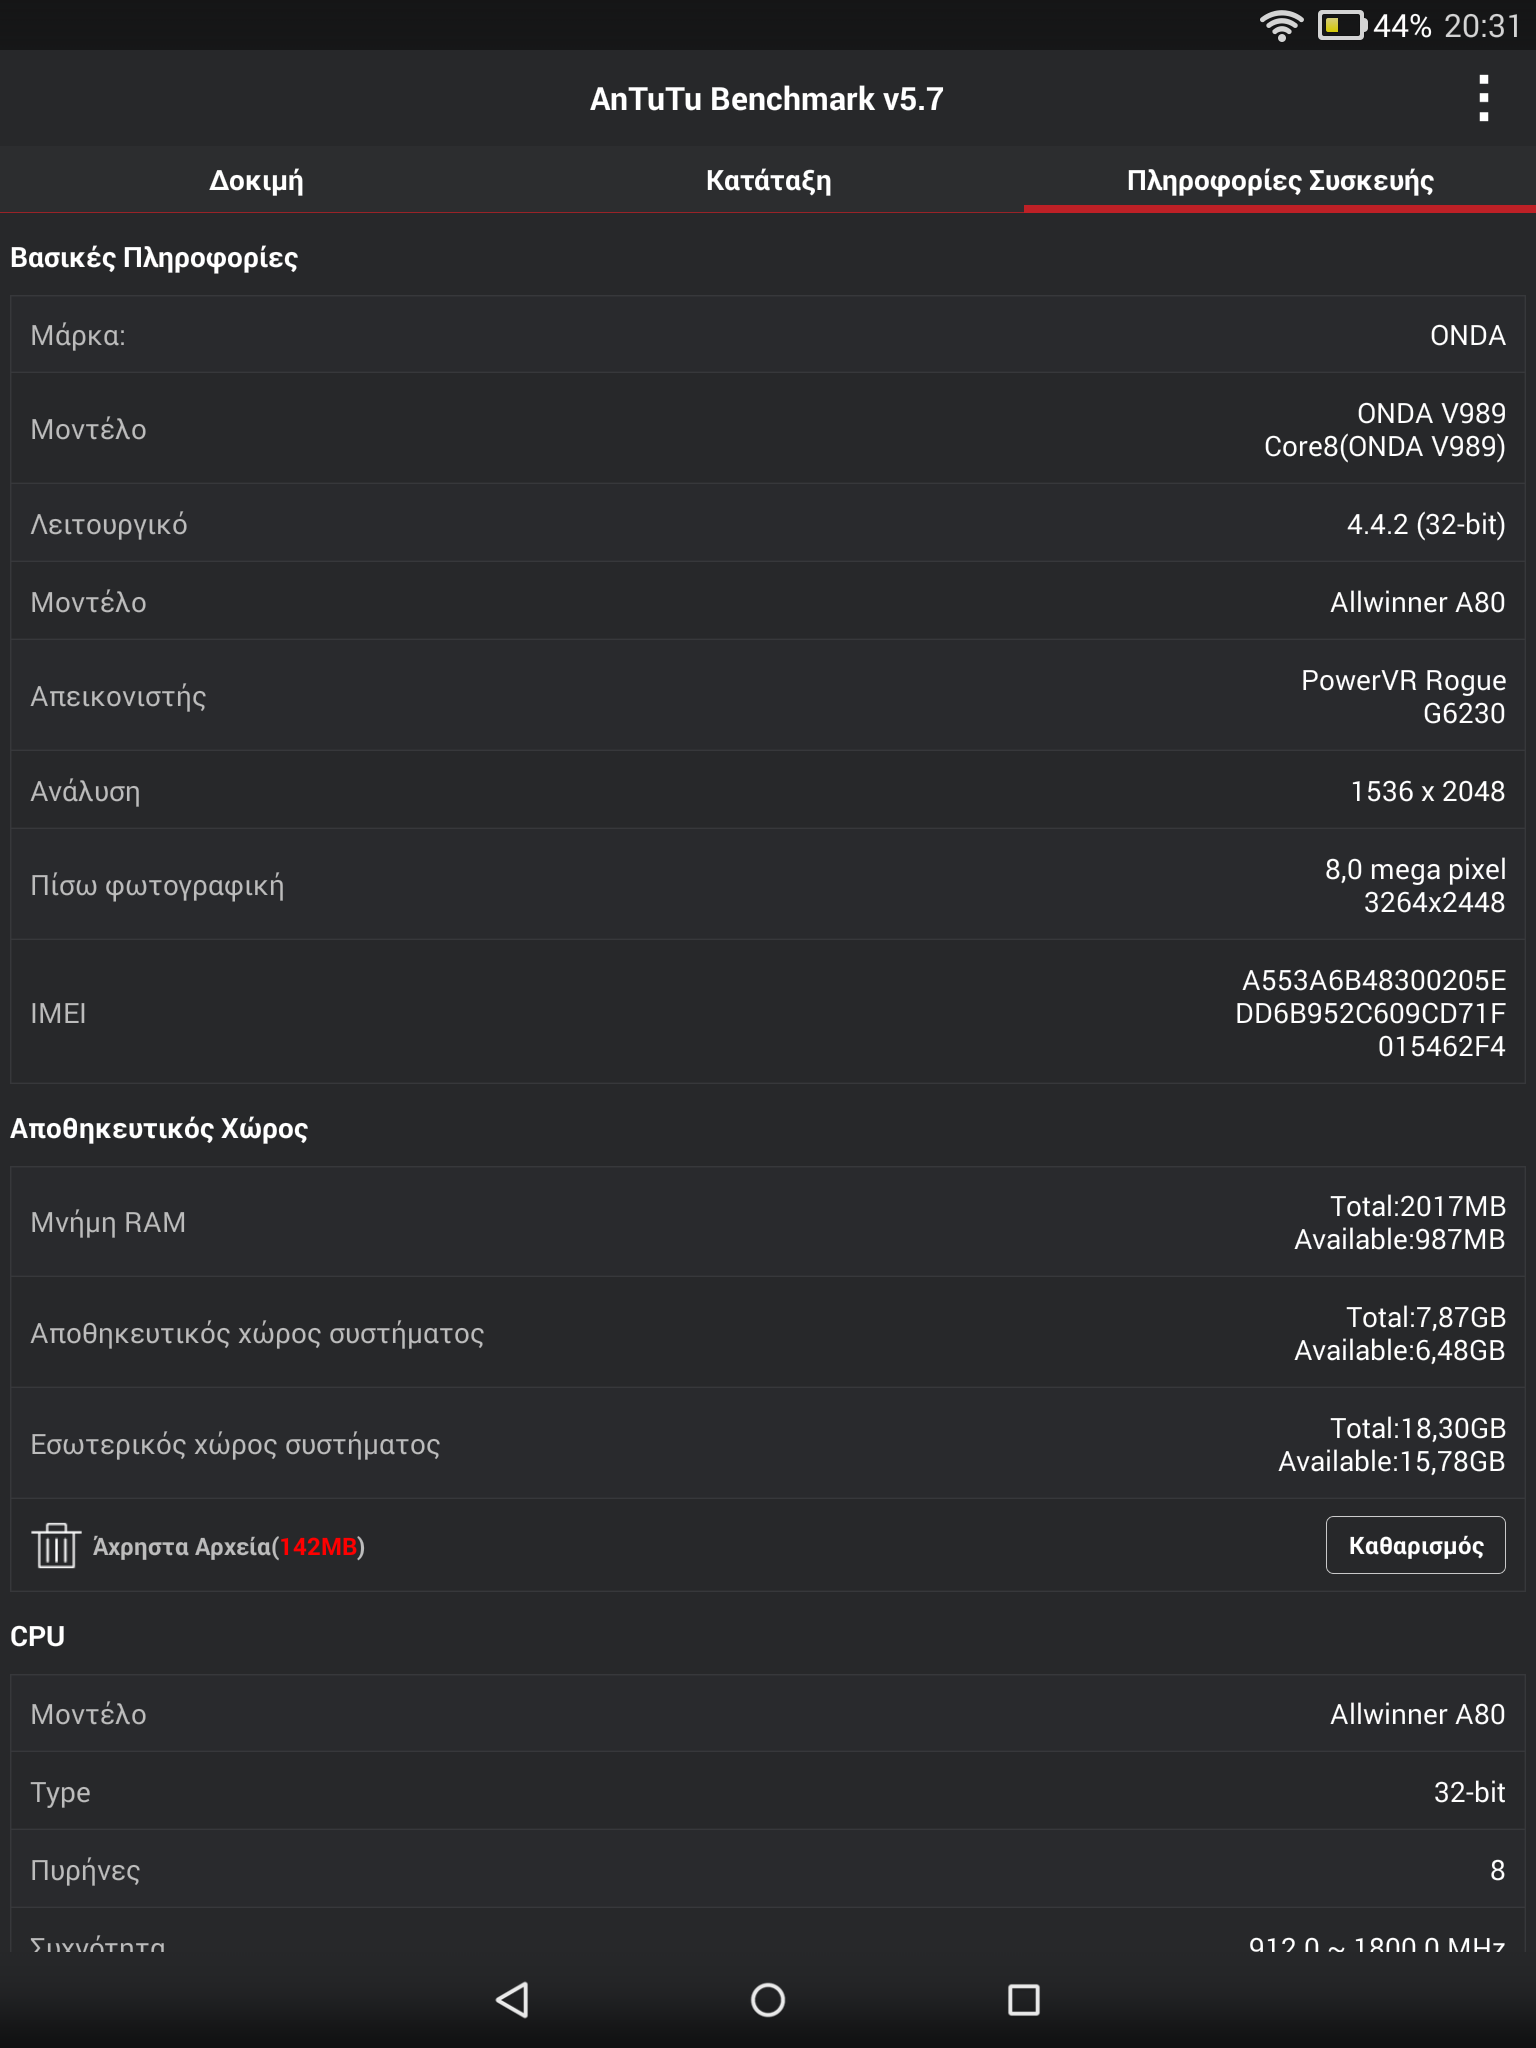
Task: Switch to the Δοκιμή tab
Action: tap(256, 180)
